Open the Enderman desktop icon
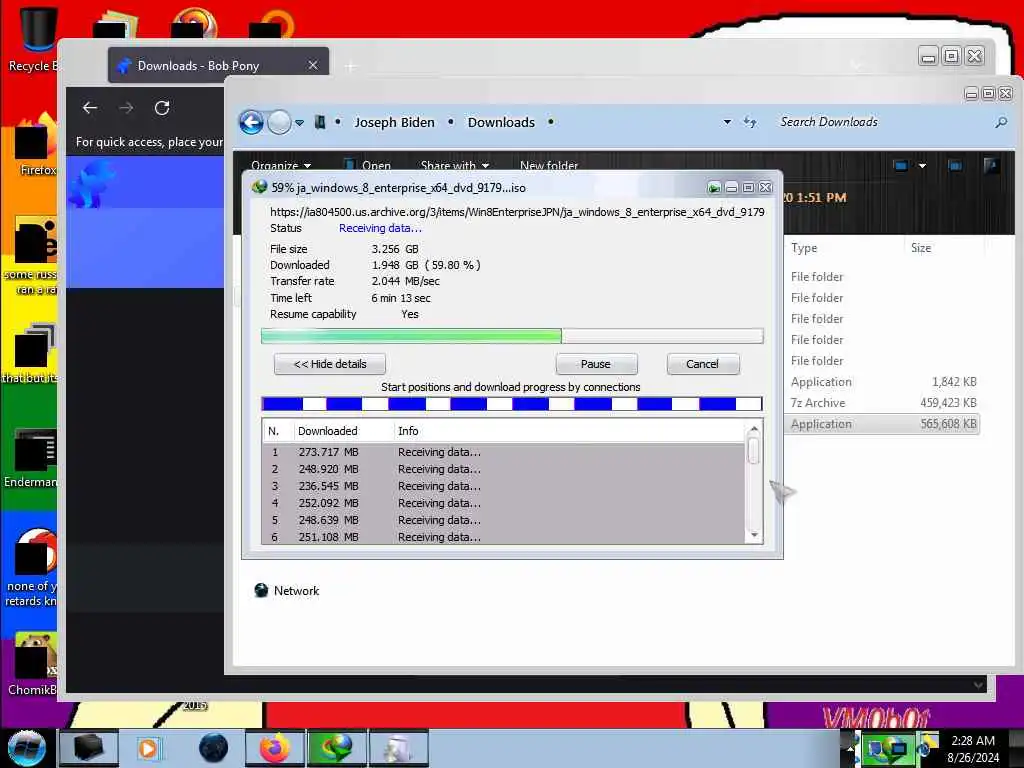 click(x=31, y=457)
